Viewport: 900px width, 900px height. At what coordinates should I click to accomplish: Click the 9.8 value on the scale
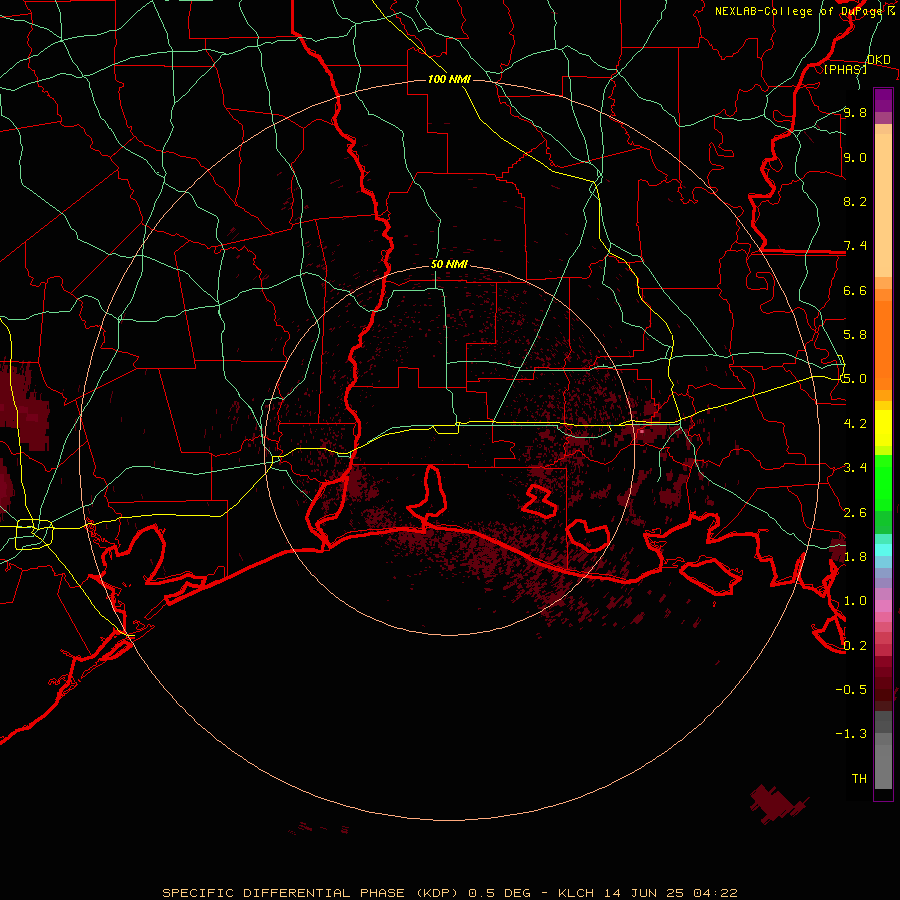[x=855, y=112]
